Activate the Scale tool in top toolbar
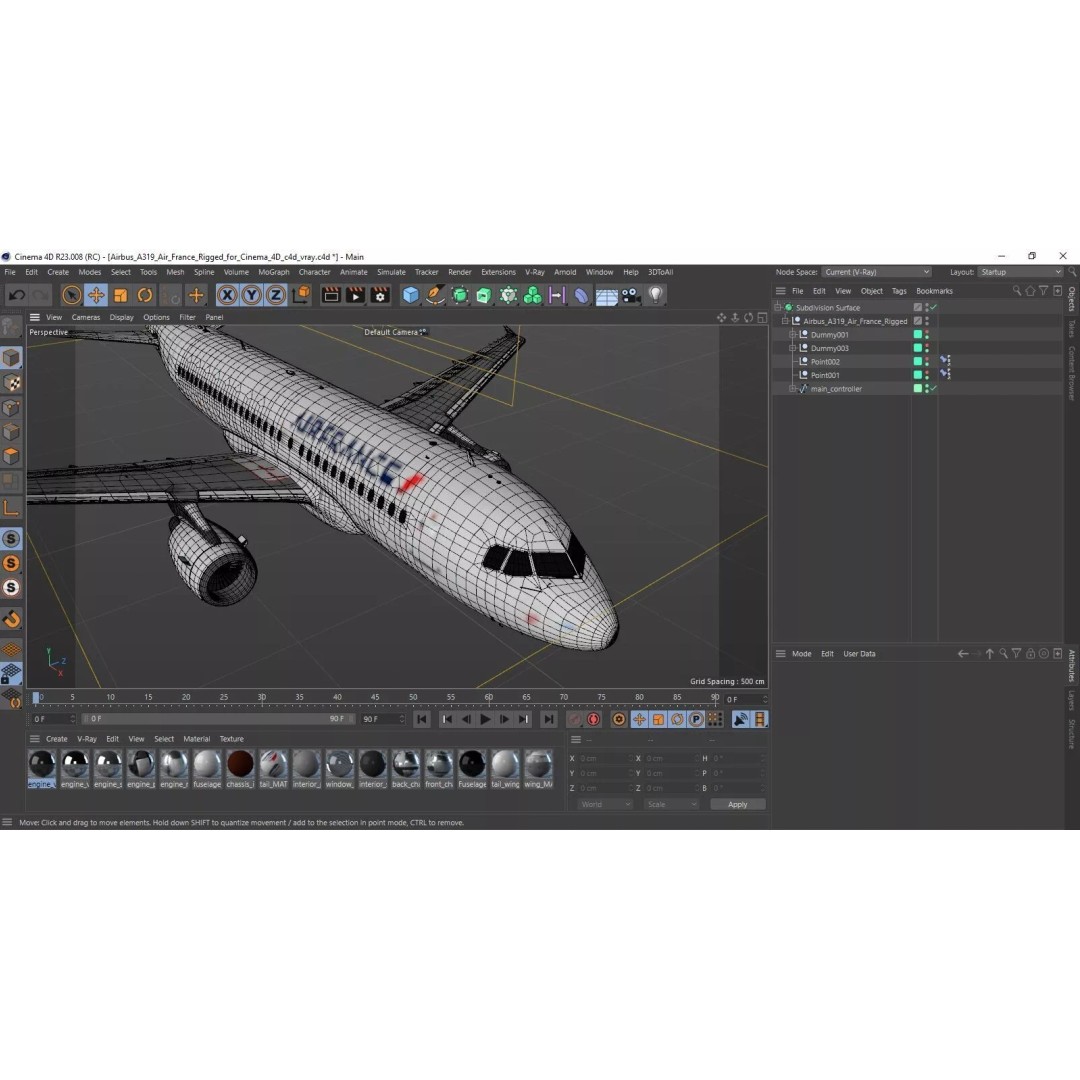 coord(121,295)
